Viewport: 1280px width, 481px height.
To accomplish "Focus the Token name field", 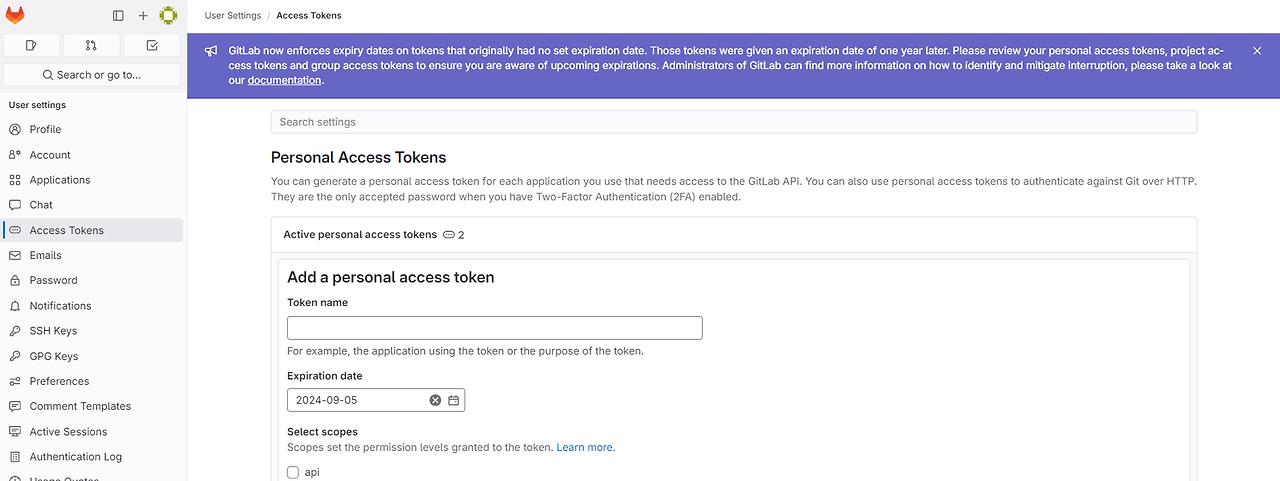I will pos(495,328).
